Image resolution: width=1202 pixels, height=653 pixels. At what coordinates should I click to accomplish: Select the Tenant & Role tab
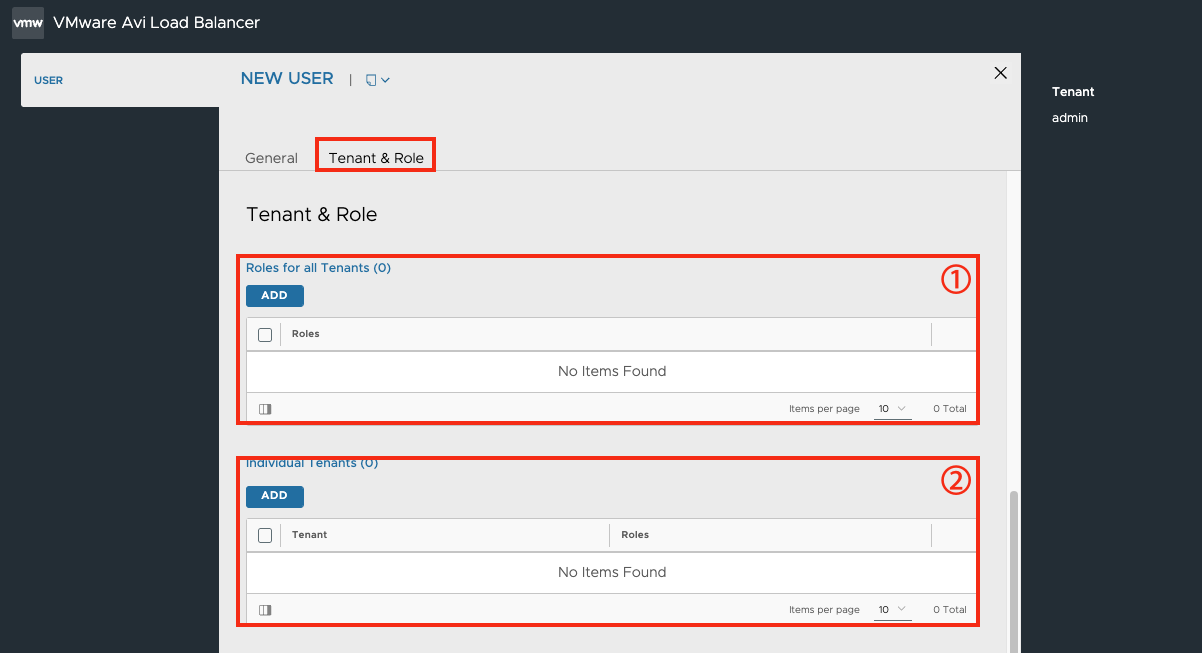click(376, 158)
